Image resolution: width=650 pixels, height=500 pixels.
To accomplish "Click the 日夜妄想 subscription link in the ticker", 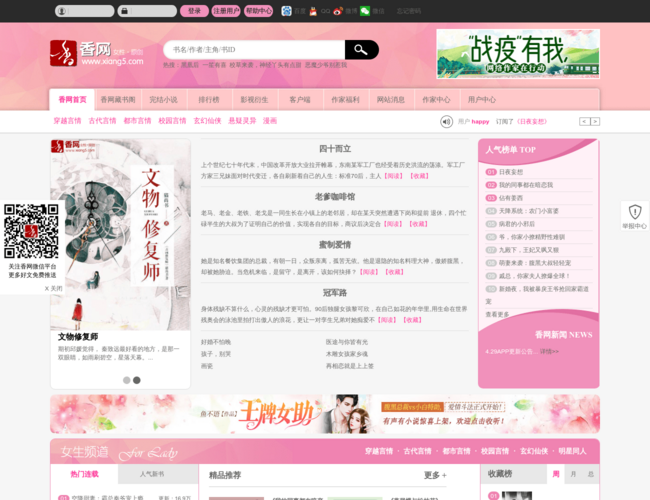I will pos(532,121).
